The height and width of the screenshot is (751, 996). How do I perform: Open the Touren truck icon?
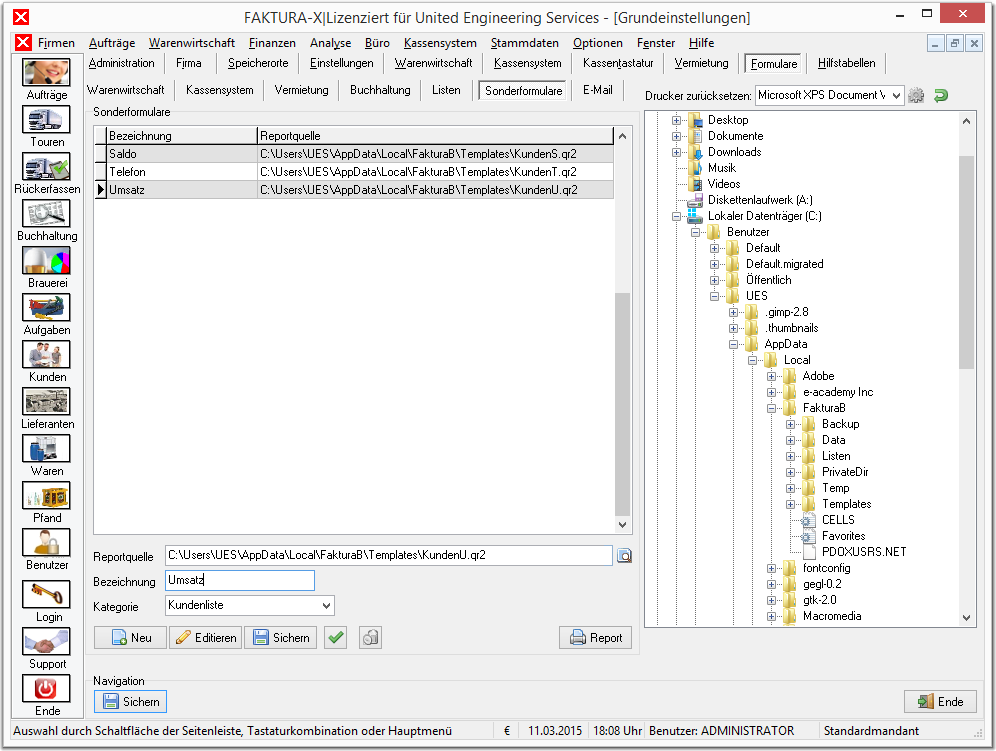pyautogui.click(x=46, y=119)
